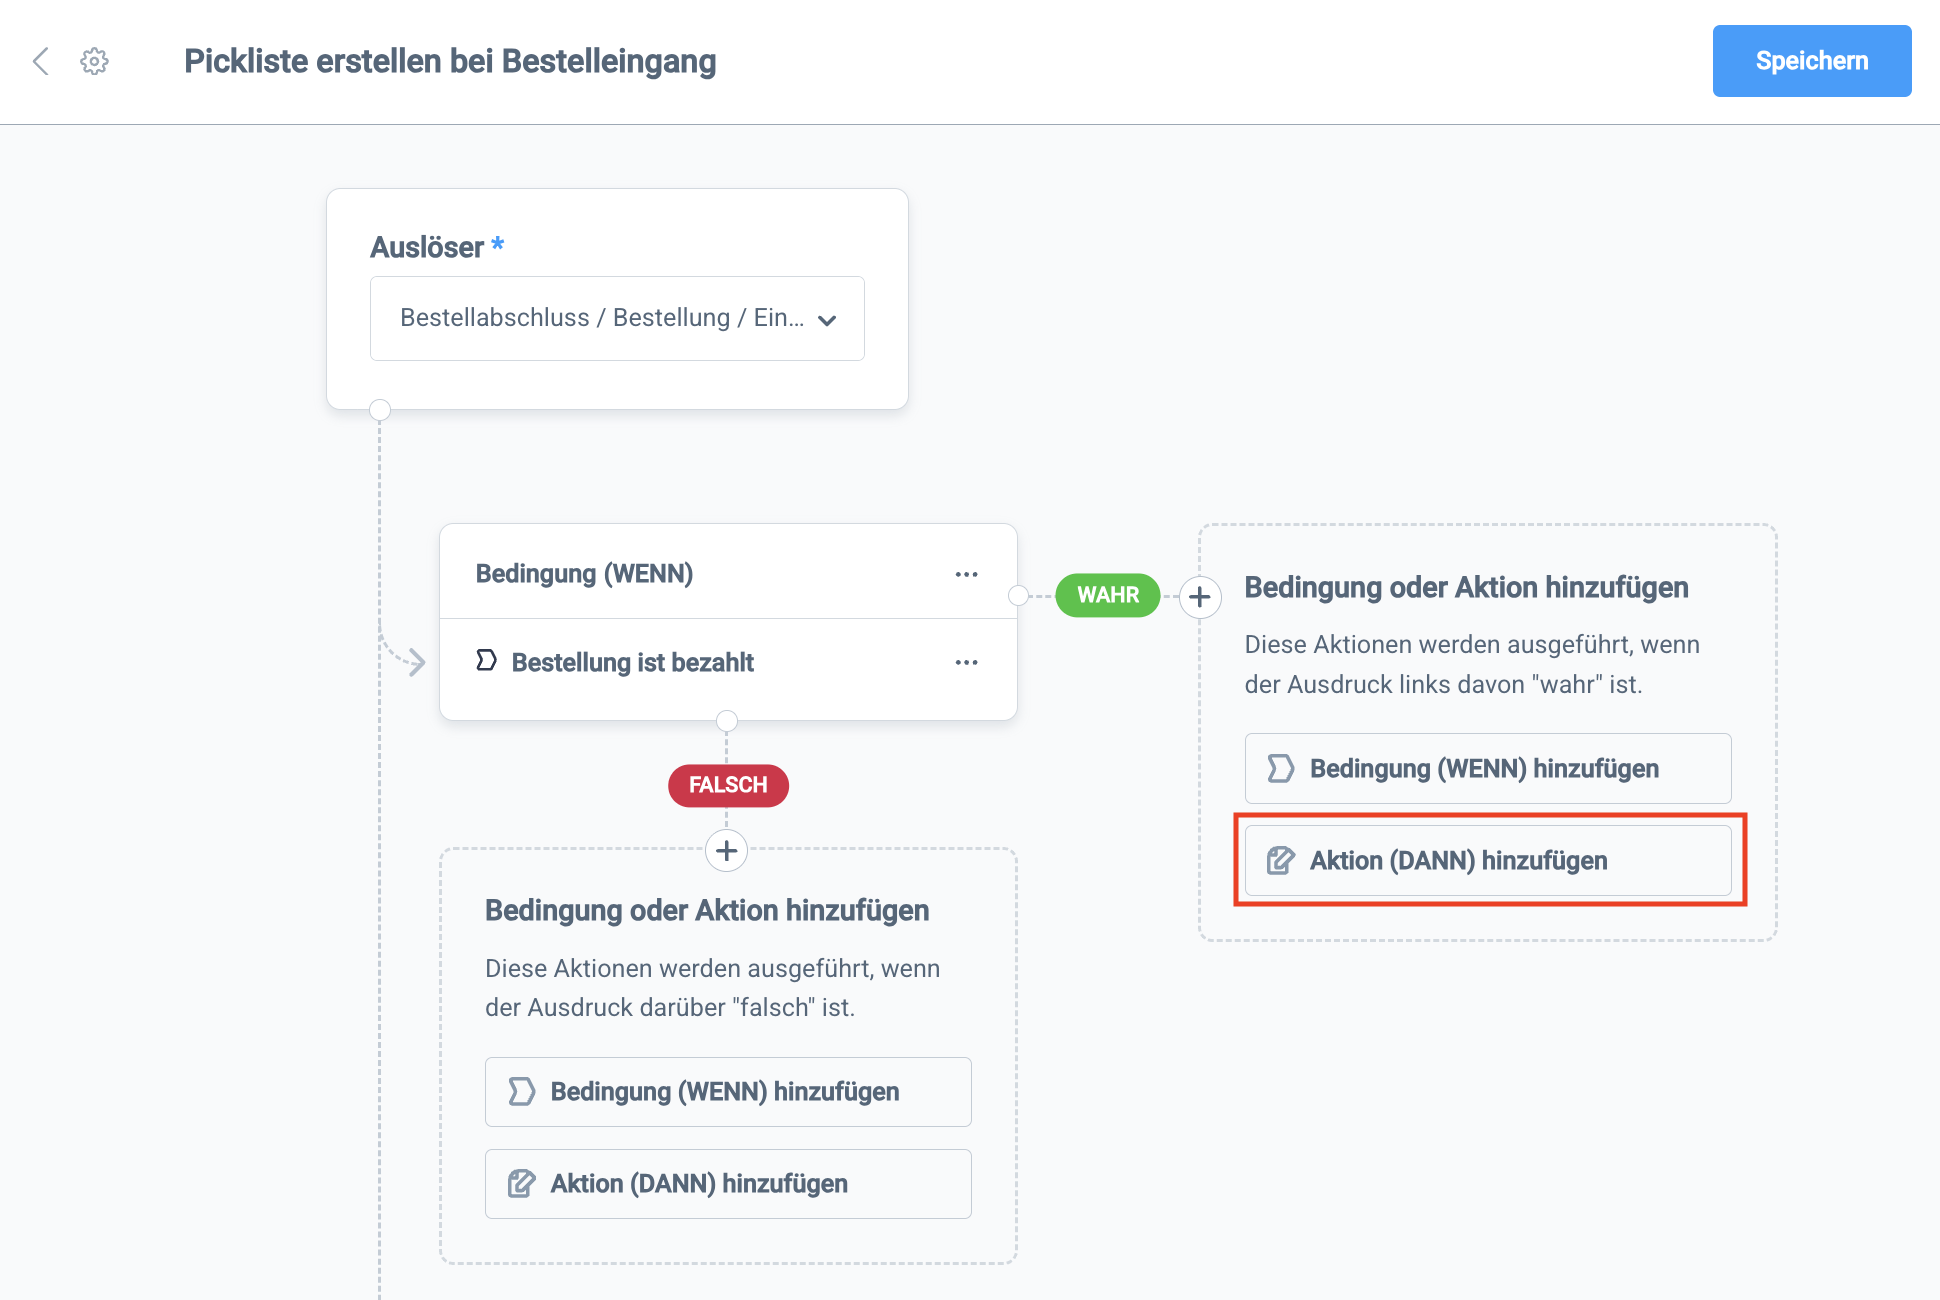Expand the trigger dropdown chevron
Image resolution: width=1940 pixels, height=1300 pixels.
click(827, 320)
